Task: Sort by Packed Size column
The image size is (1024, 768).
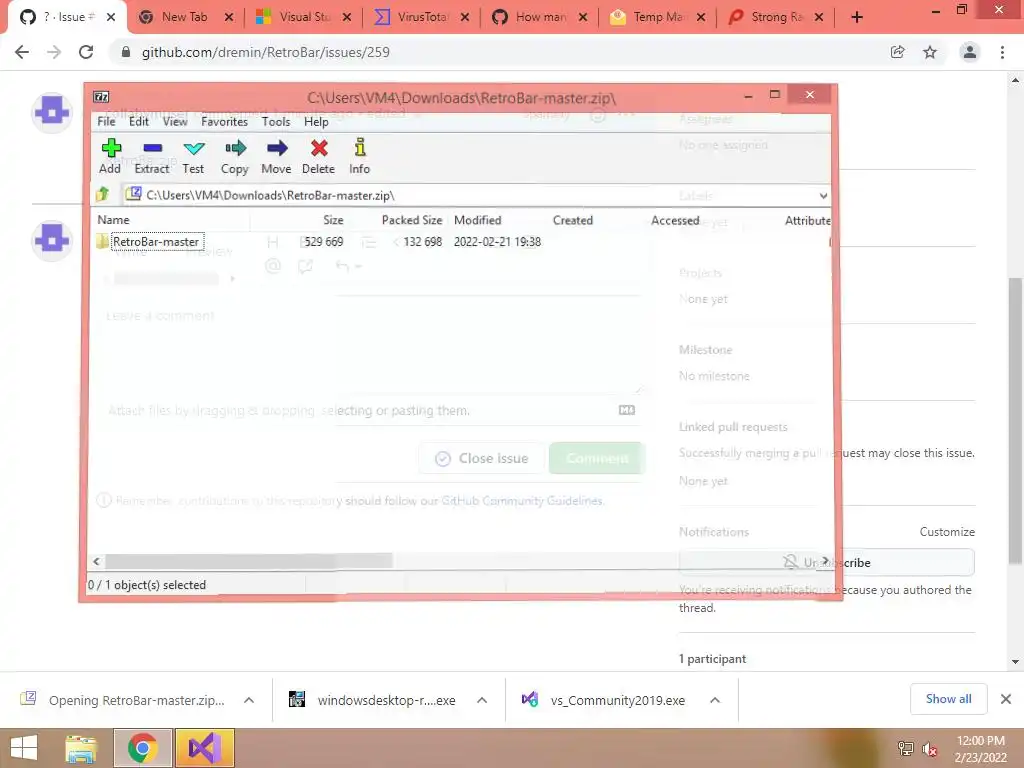Action: point(411,220)
